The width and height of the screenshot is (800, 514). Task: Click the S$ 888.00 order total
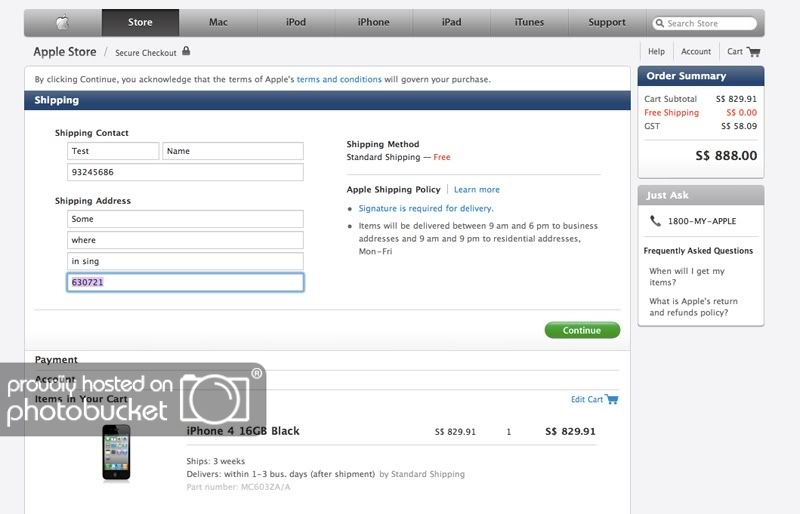tap(726, 156)
